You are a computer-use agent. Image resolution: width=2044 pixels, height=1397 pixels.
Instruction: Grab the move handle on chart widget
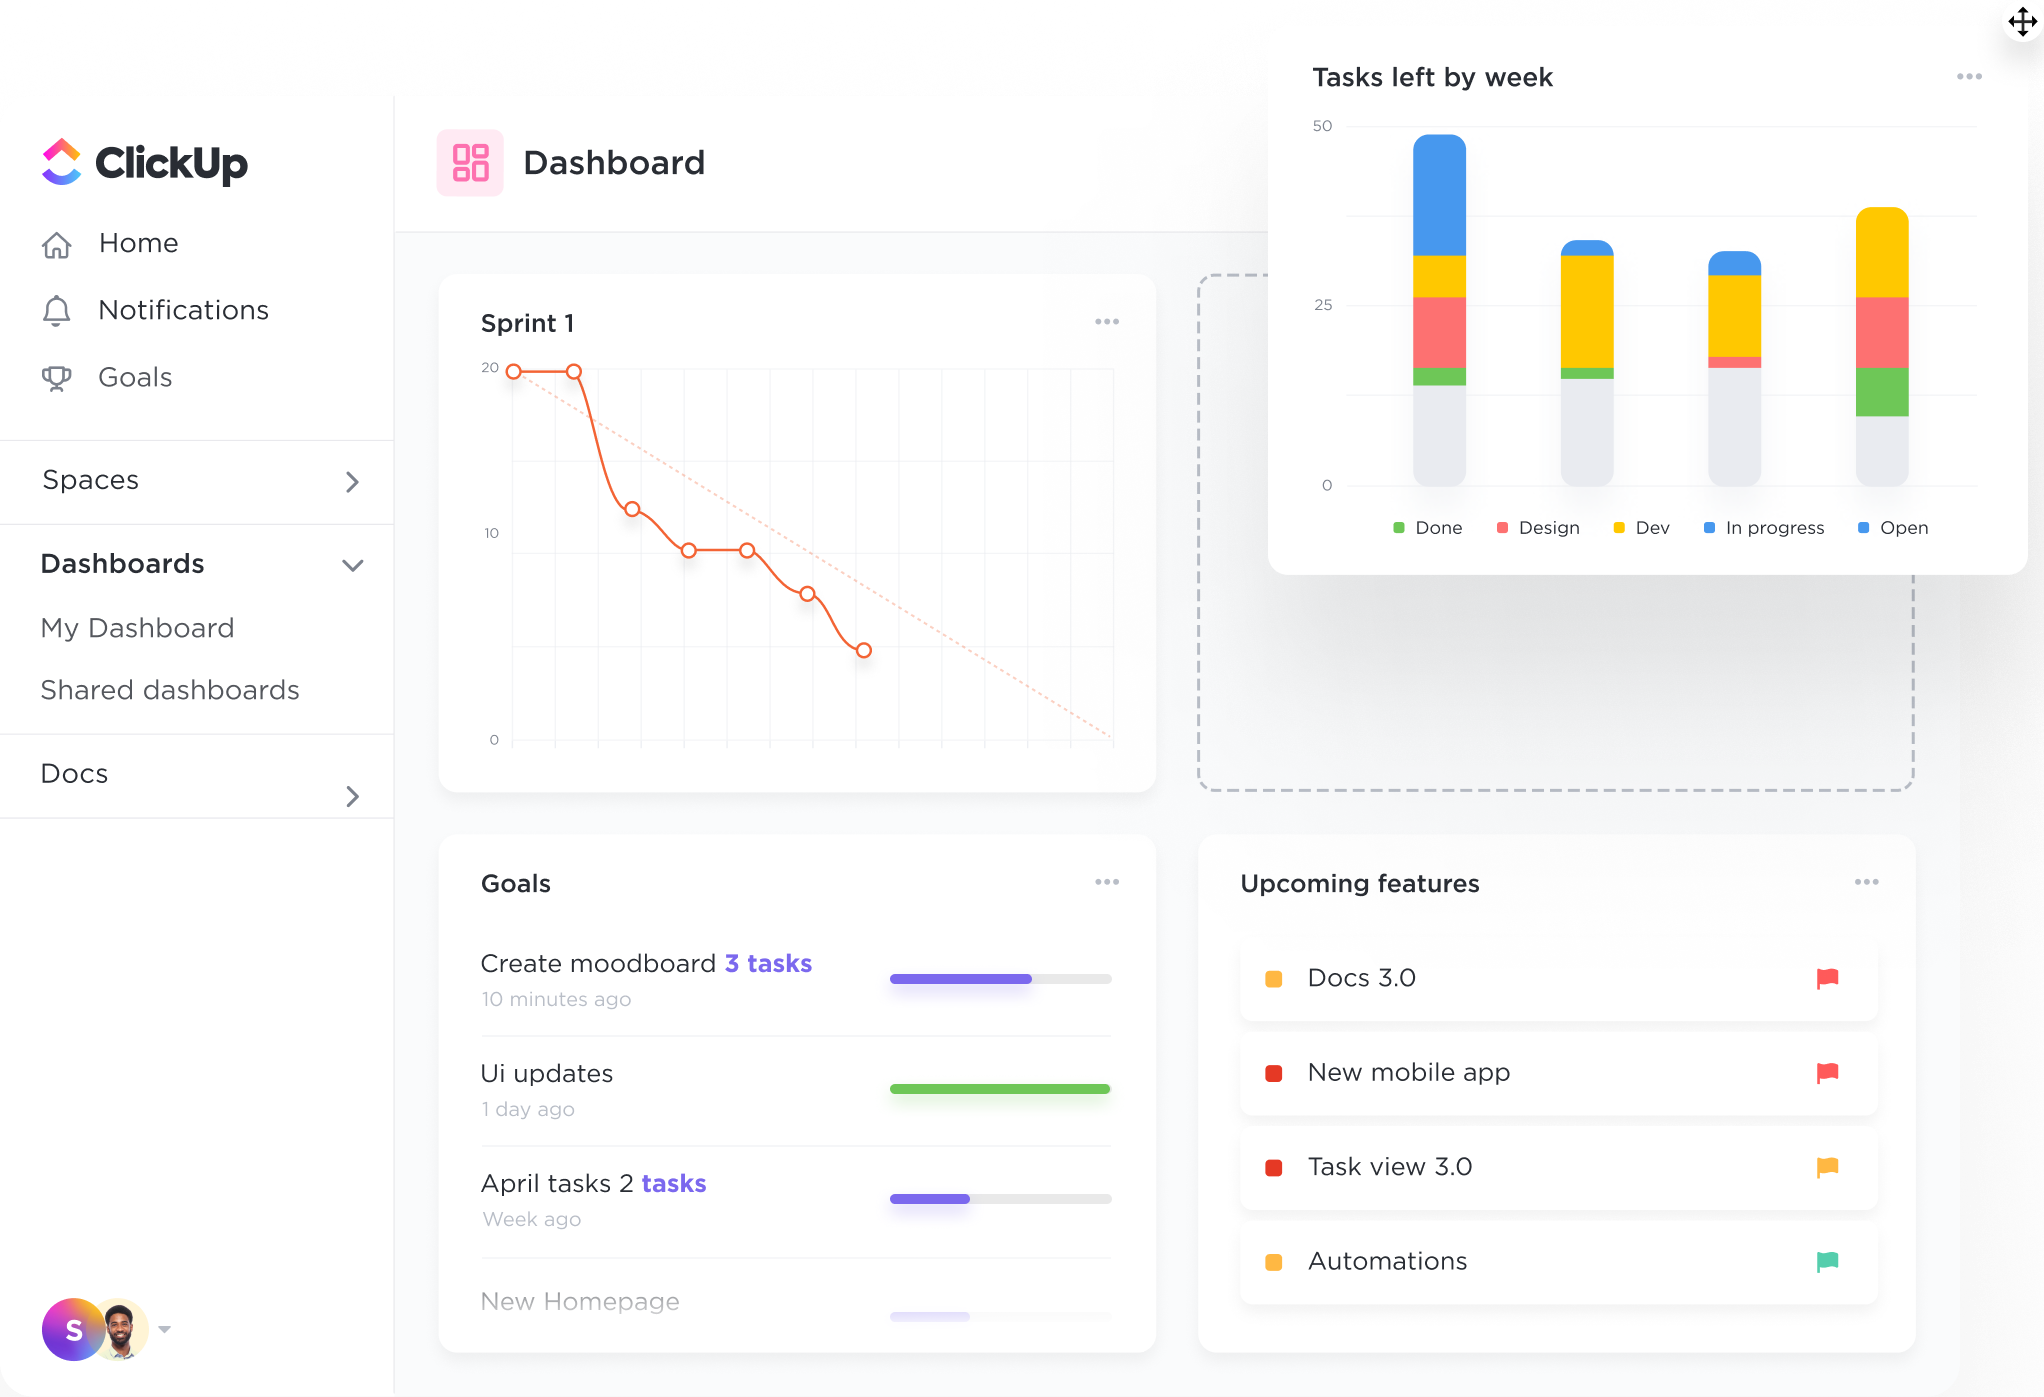coord(2022,22)
